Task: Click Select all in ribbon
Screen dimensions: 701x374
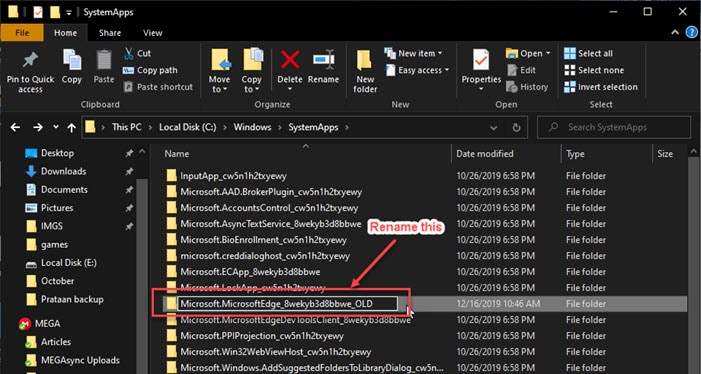Action: (x=588, y=54)
